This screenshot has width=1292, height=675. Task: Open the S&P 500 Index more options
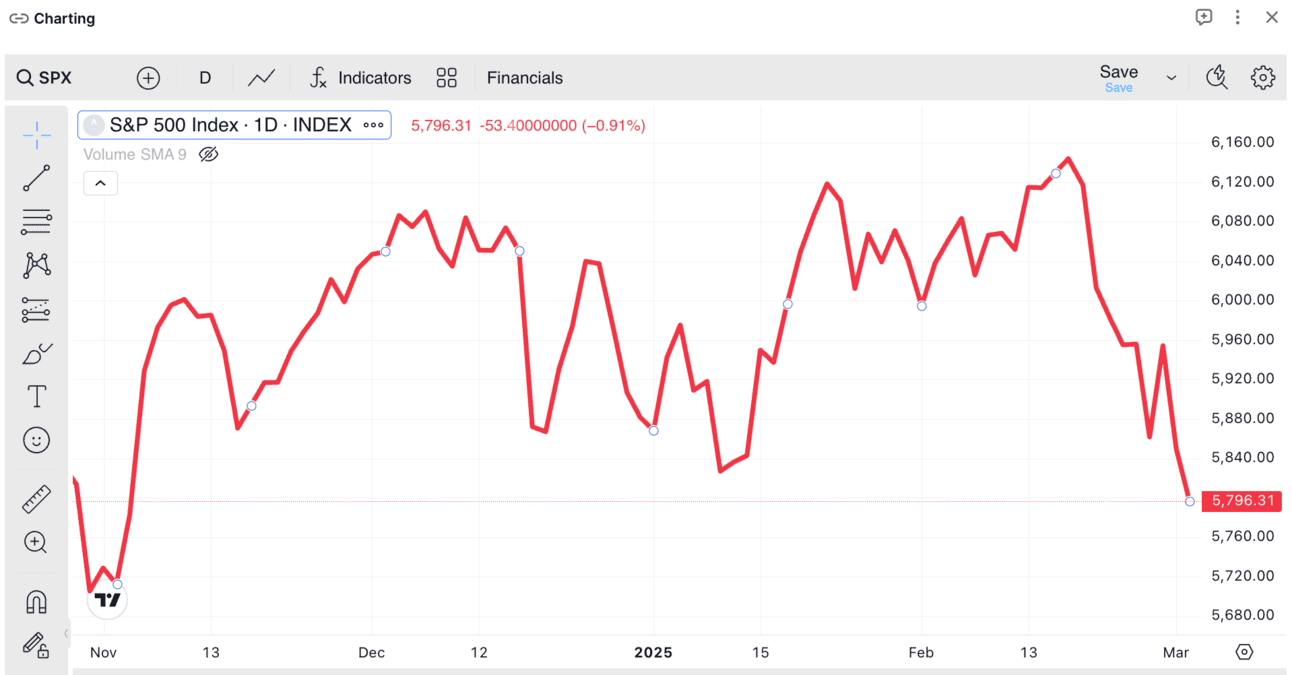coord(373,125)
